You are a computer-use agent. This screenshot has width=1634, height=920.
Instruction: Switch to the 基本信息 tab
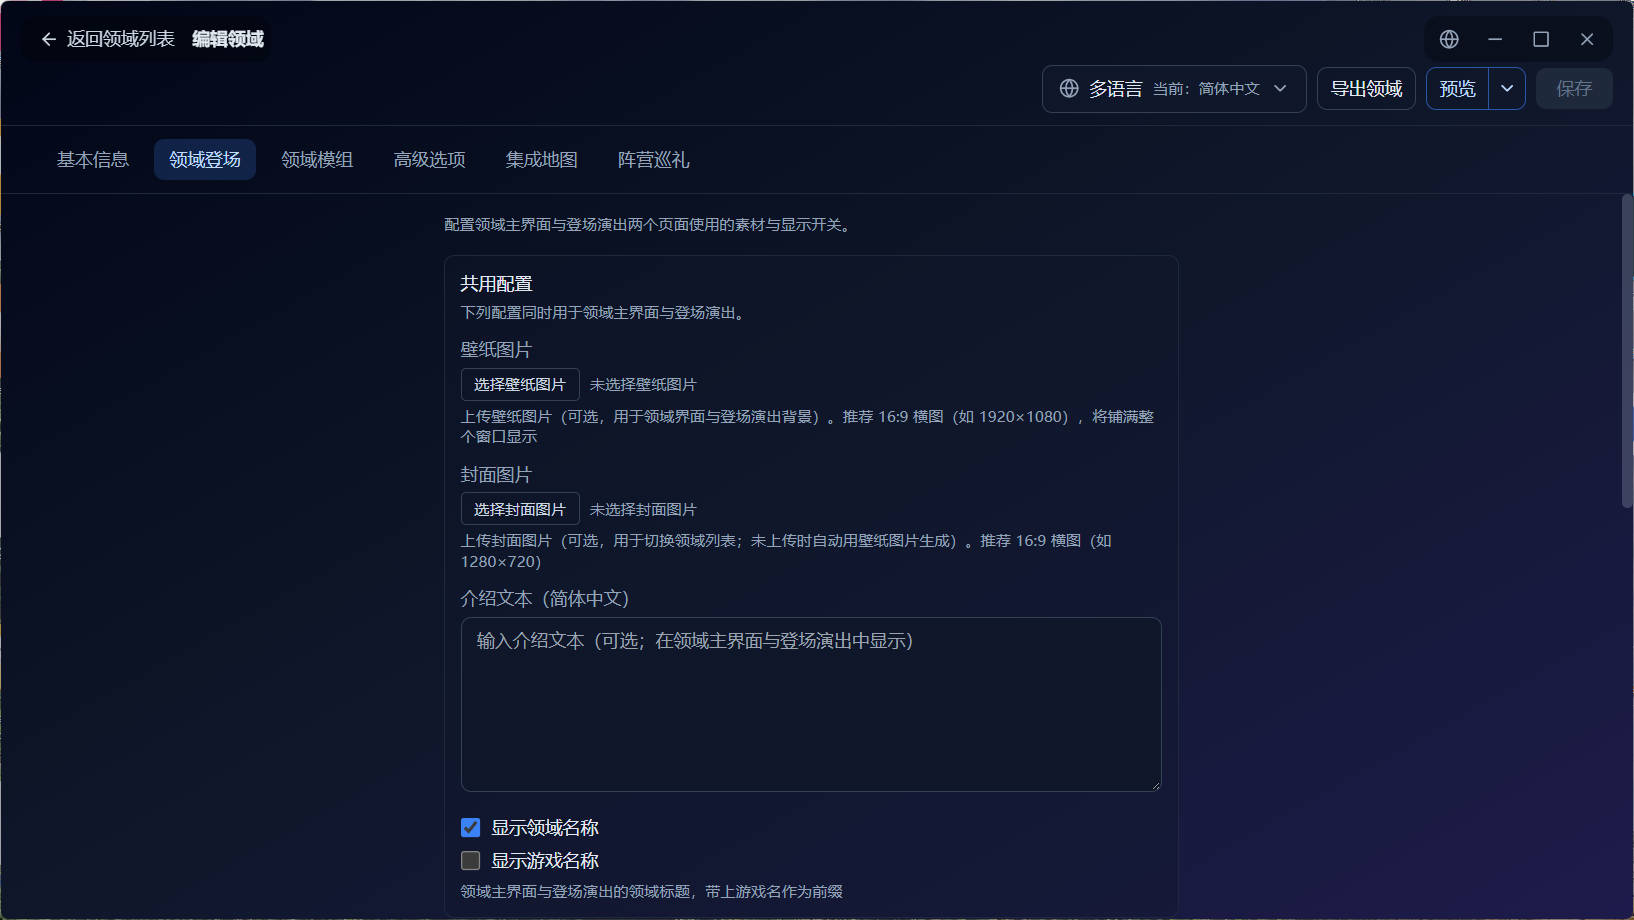[93, 160]
